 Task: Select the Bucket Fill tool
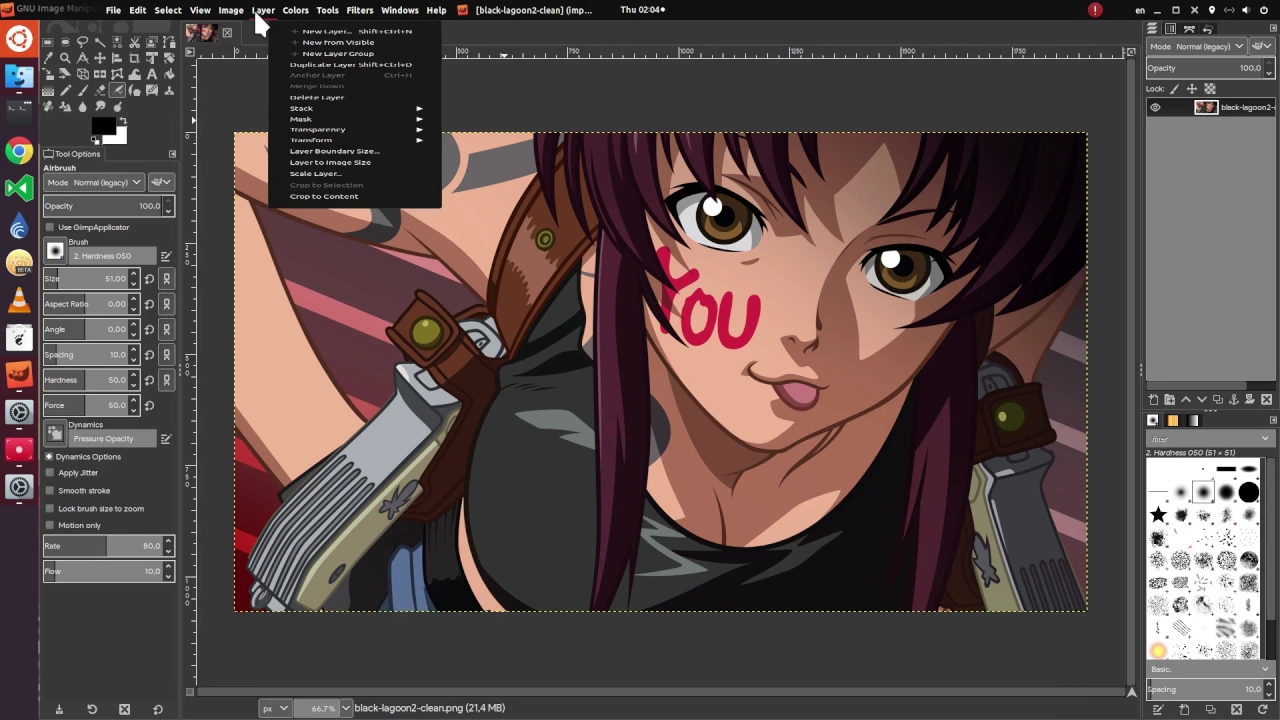coord(169,74)
